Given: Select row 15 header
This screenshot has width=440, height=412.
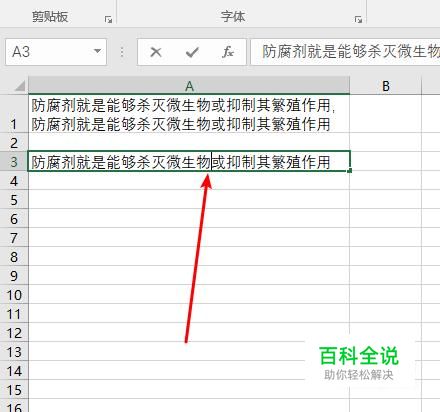Looking at the screenshot, I should 14,390.
